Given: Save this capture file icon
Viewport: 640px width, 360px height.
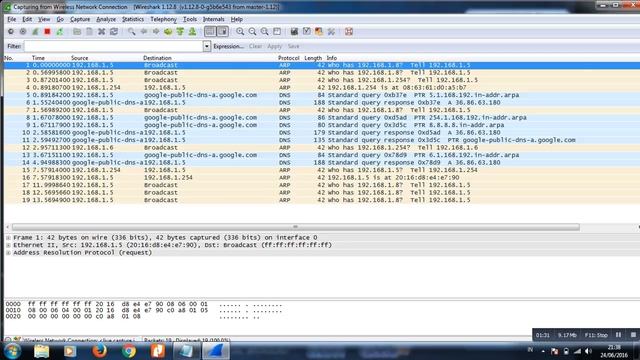Looking at the screenshot, I should click(x=89, y=31).
